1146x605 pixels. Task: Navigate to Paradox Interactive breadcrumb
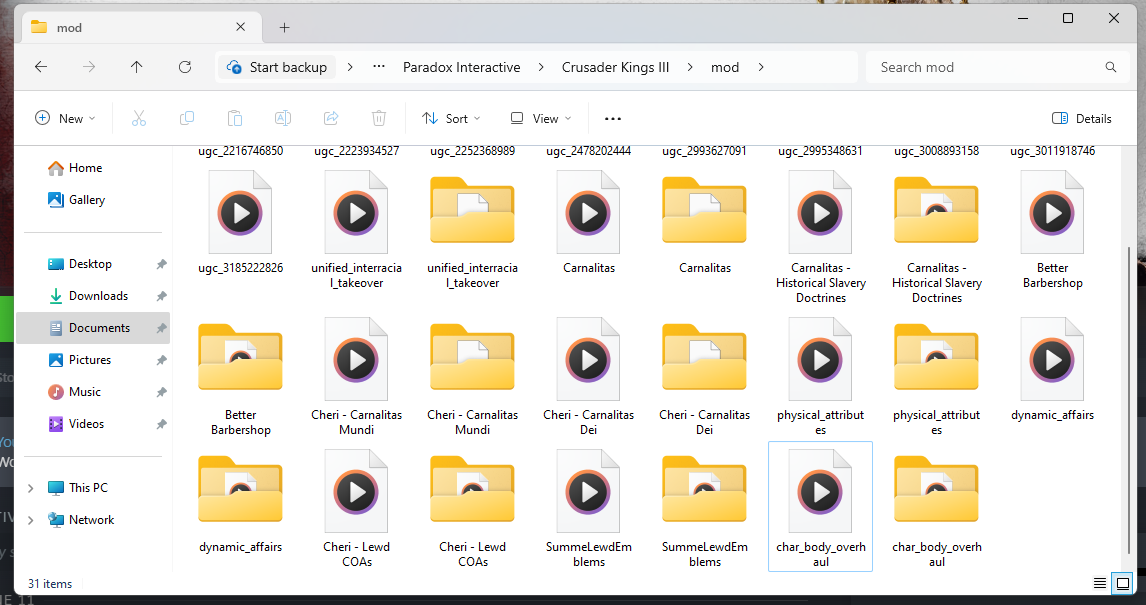(x=462, y=67)
